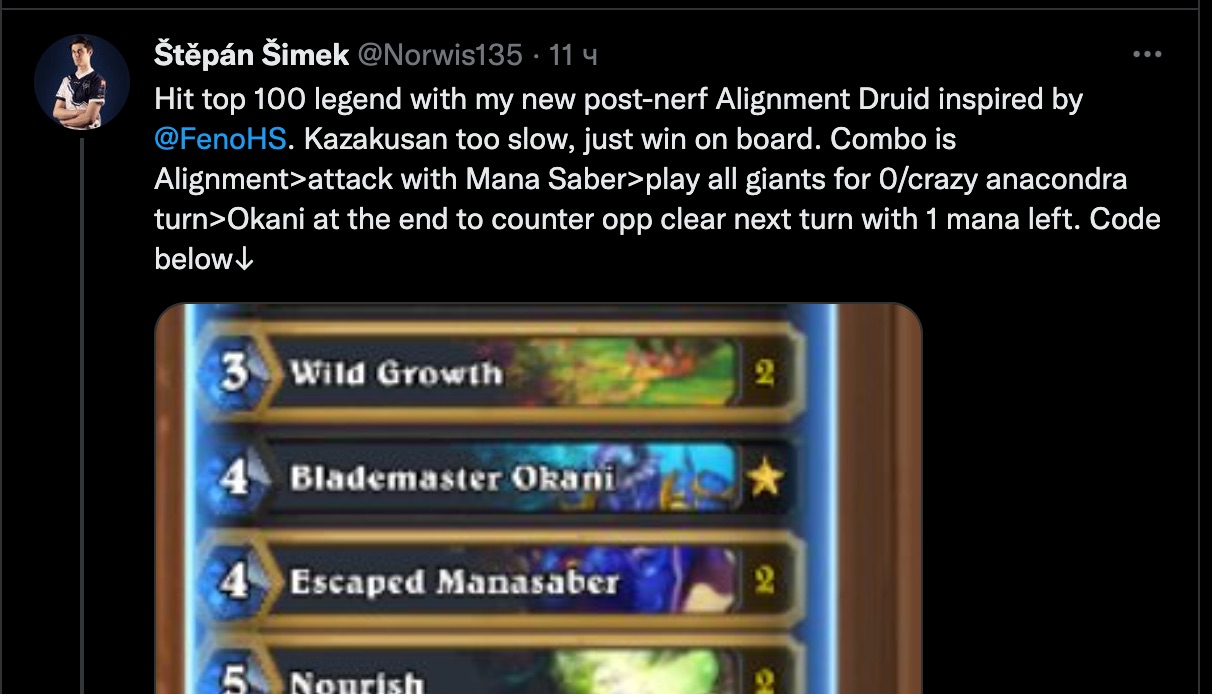Click the Escaped Manasaber count badge 2
This screenshot has width=1212, height=694.
[765, 581]
